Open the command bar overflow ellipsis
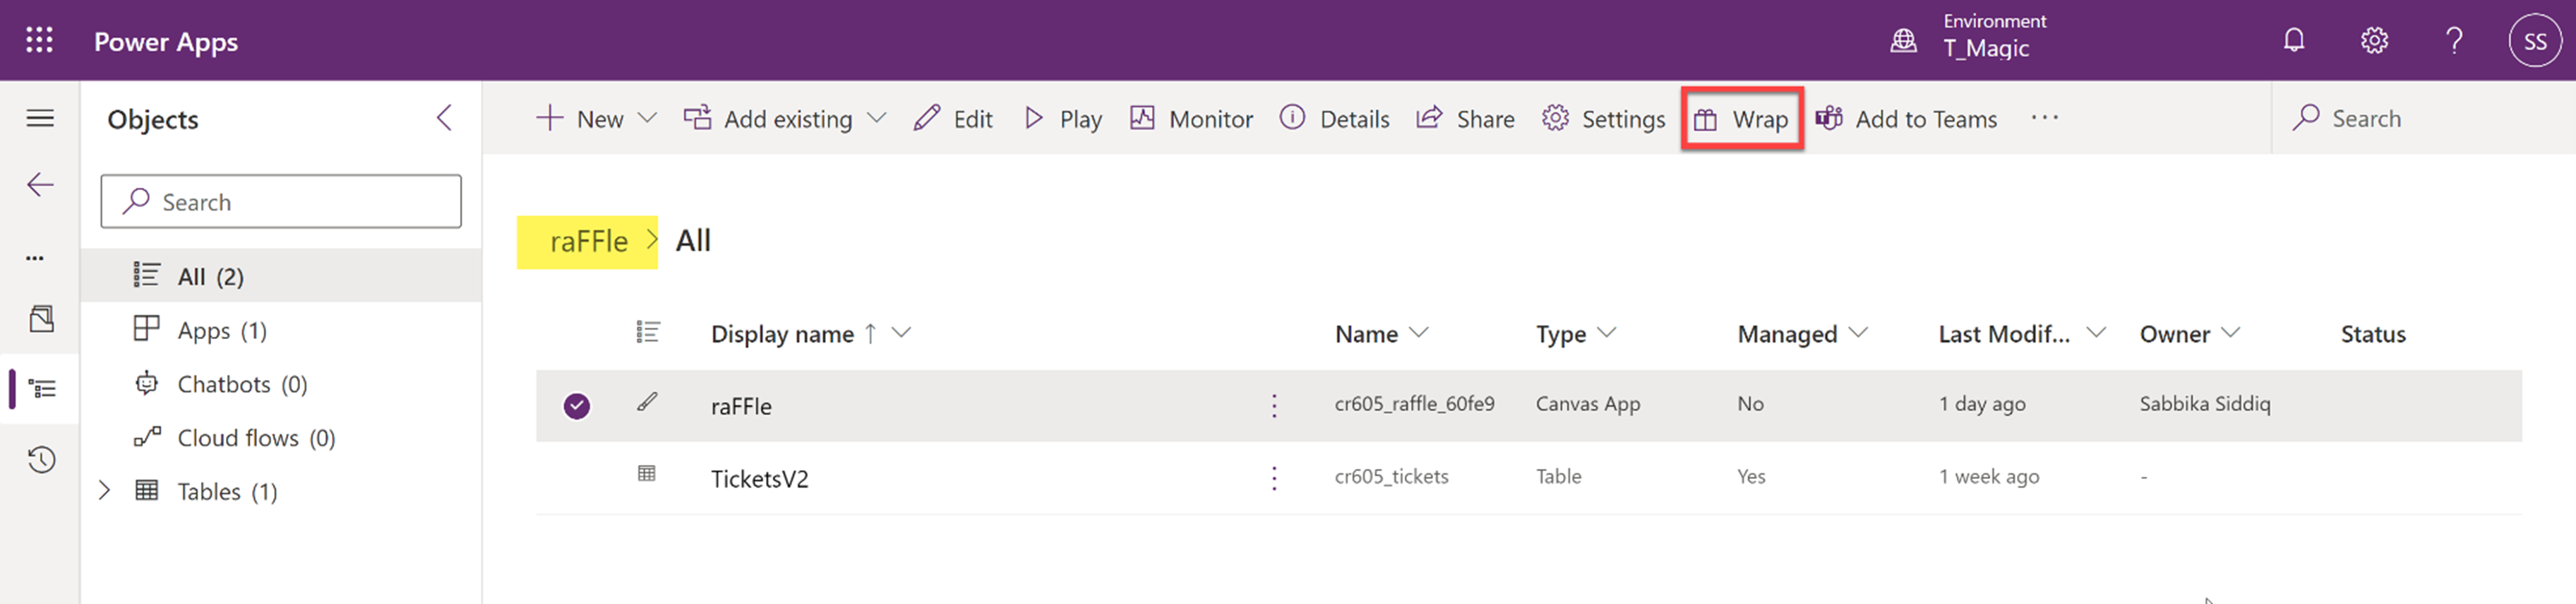This screenshot has width=2576, height=604. click(x=2045, y=117)
